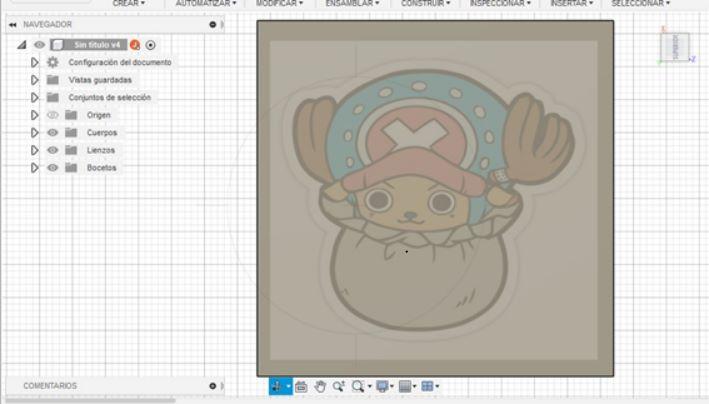Select the Origen tree row label
709x404 pixels.
(99, 115)
